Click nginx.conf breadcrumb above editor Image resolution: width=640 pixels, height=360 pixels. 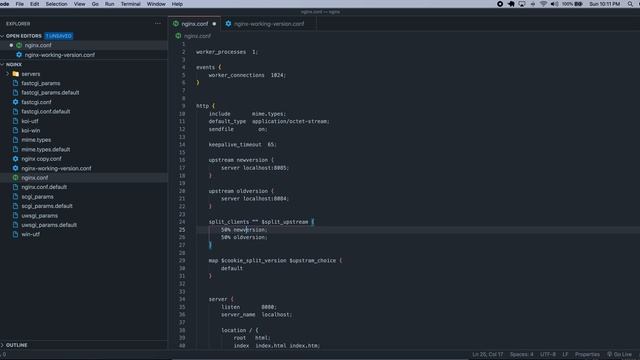[x=197, y=36]
